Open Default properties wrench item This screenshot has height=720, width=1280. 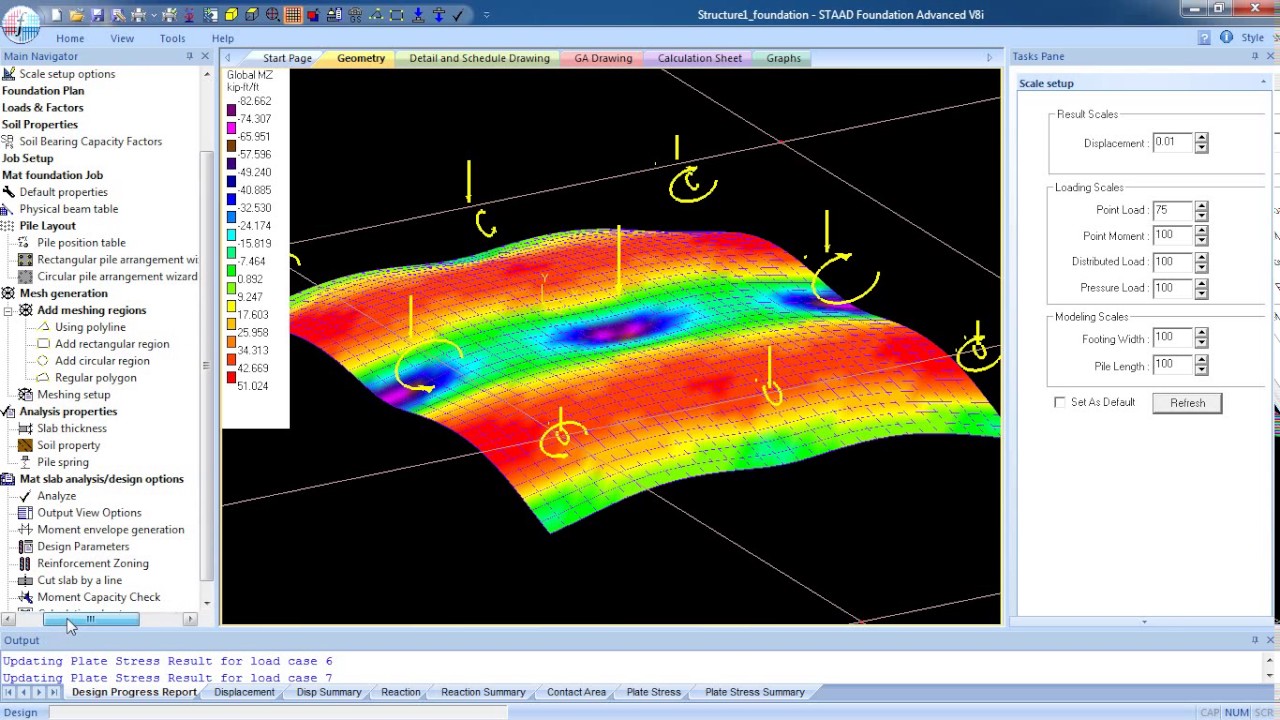[x=63, y=192]
